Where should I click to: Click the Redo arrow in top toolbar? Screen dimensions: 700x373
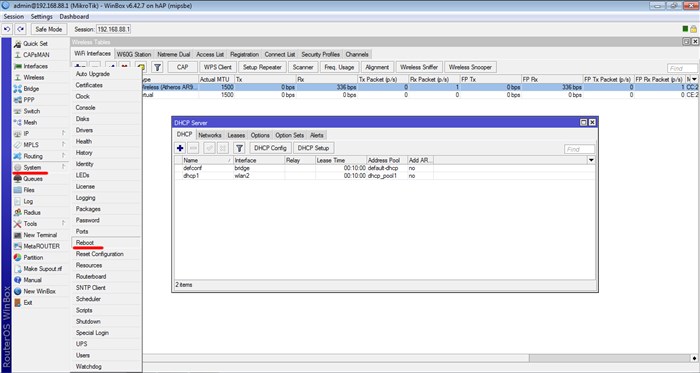(21, 29)
